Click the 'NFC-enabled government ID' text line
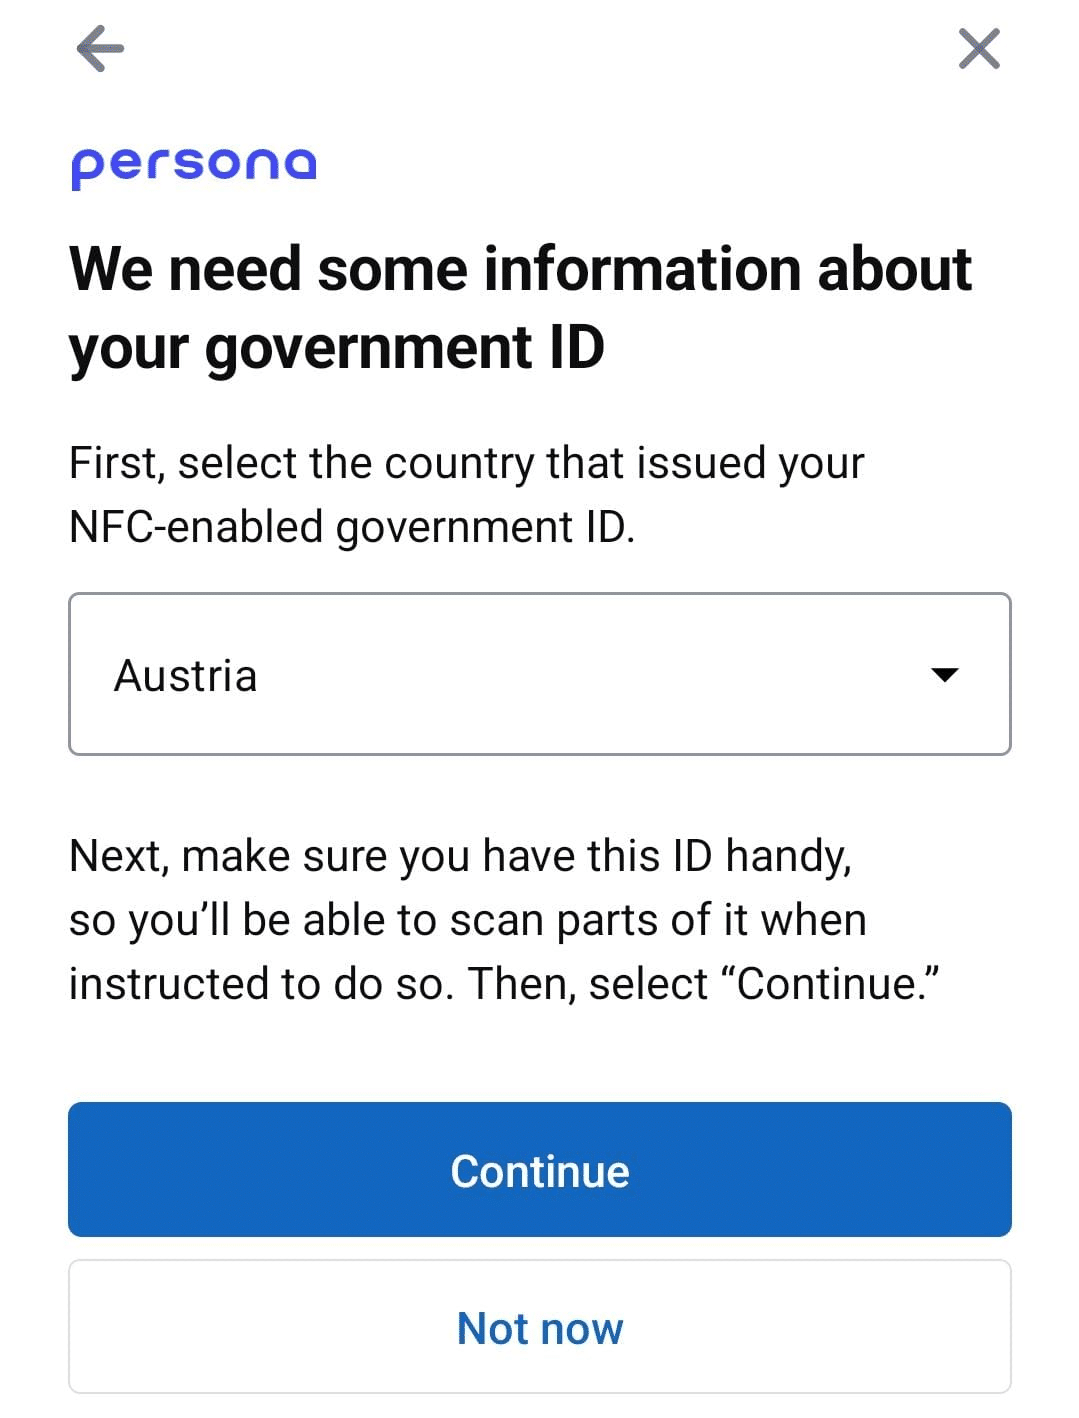 click(x=352, y=527)
